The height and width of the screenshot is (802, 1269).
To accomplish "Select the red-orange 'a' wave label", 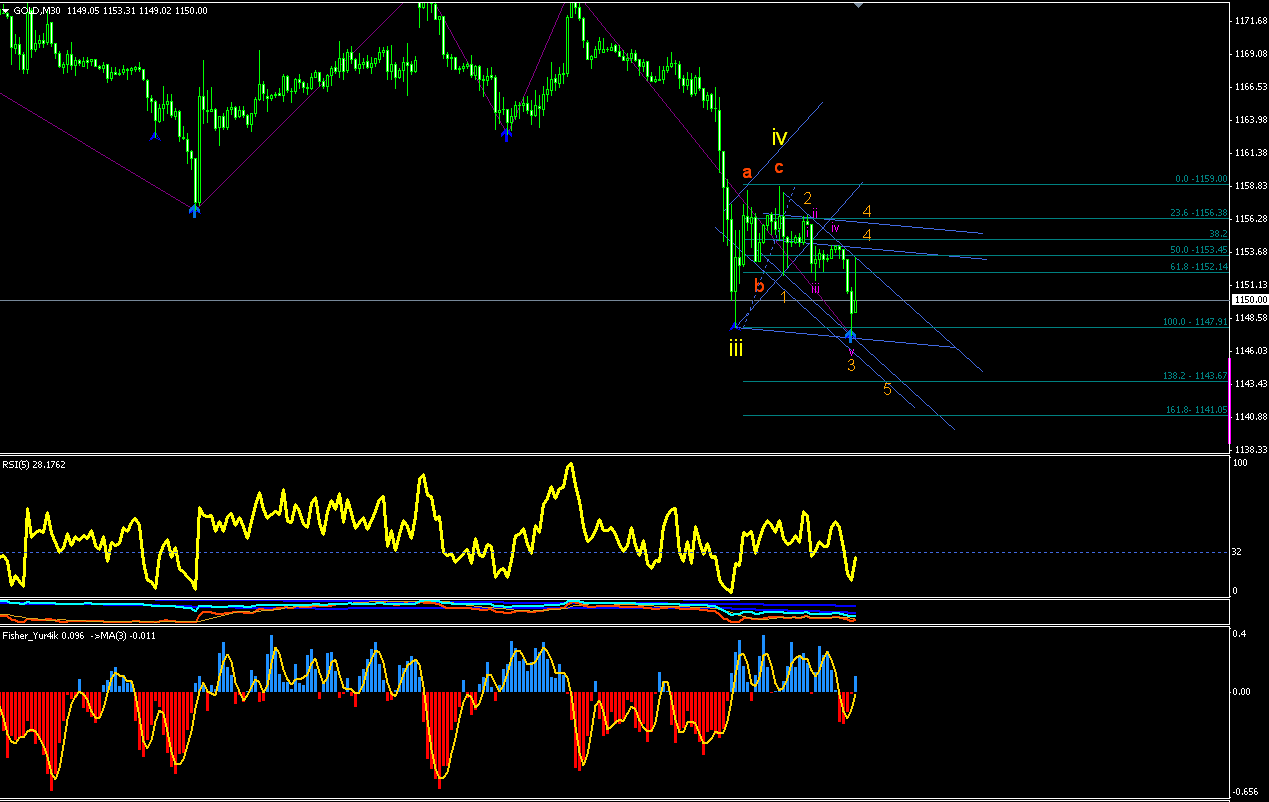I will [x=746, y=173].
